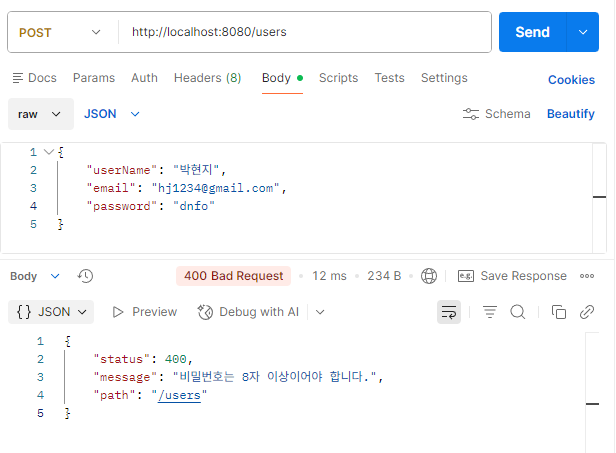Click the userName value "박현지"
616x453 pixels.
[196, 170]
